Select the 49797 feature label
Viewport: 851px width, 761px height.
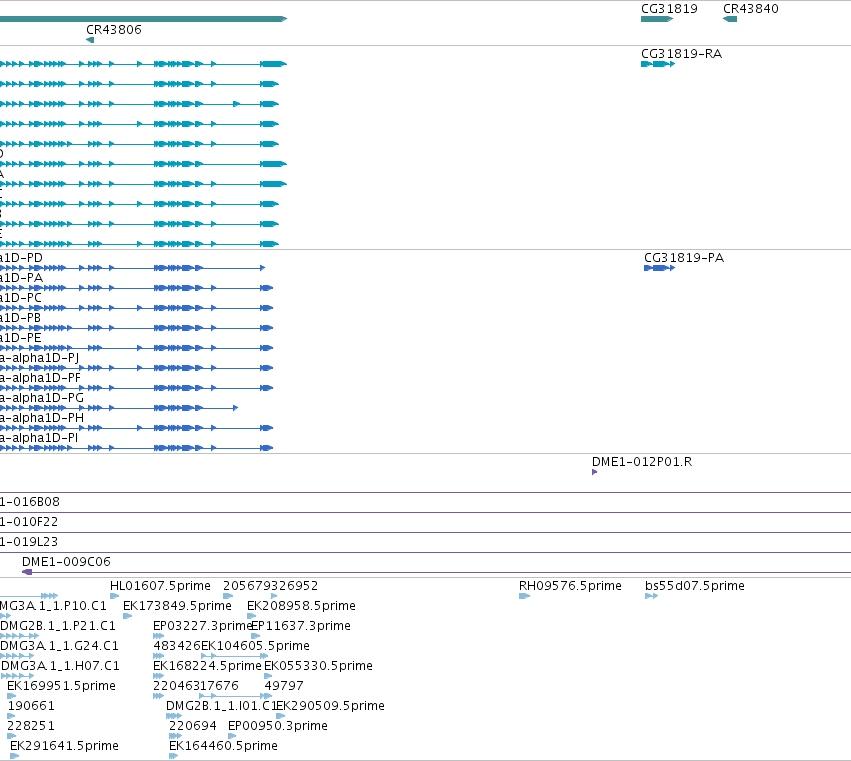284,686
